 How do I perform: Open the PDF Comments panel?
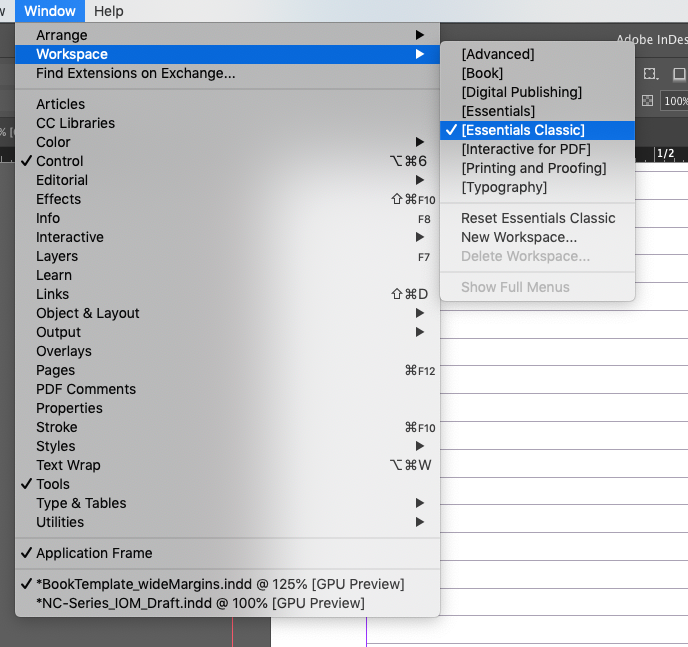click(x=227, y=389)
